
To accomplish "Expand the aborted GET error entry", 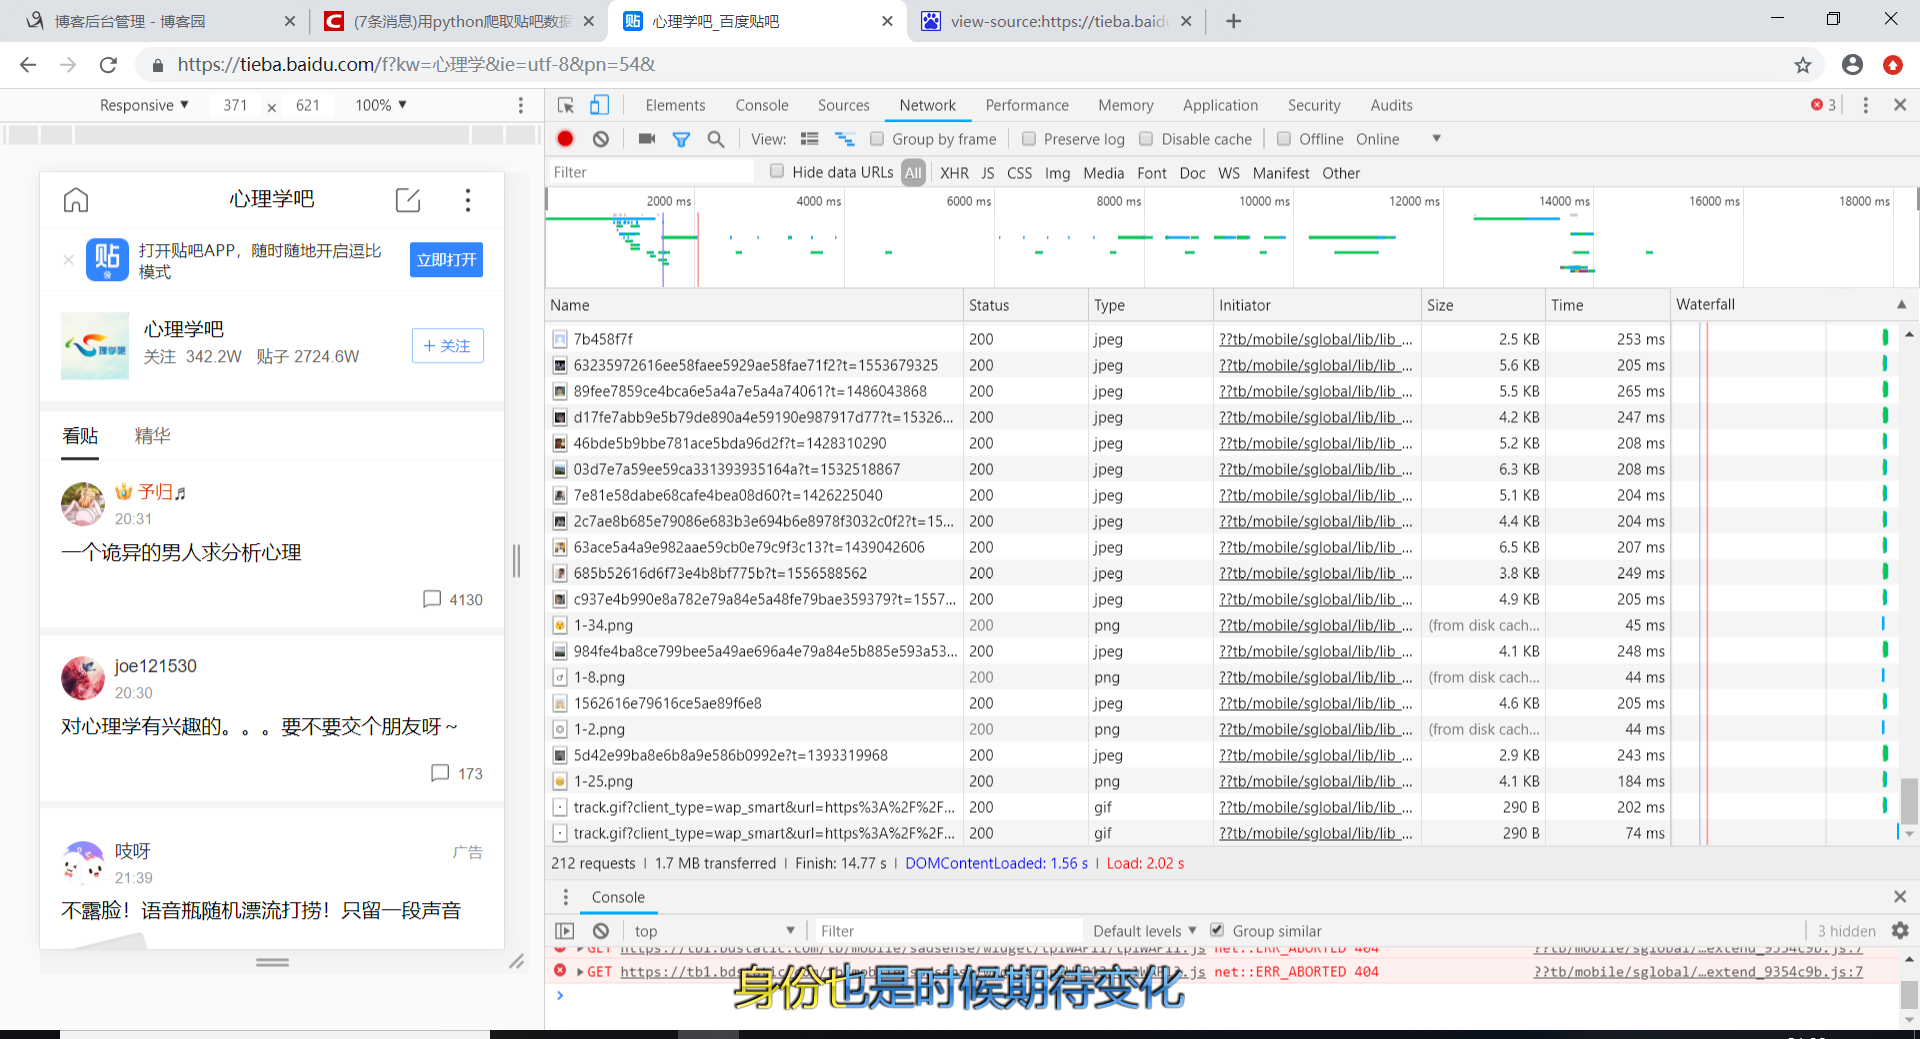I will click(580, 972).
